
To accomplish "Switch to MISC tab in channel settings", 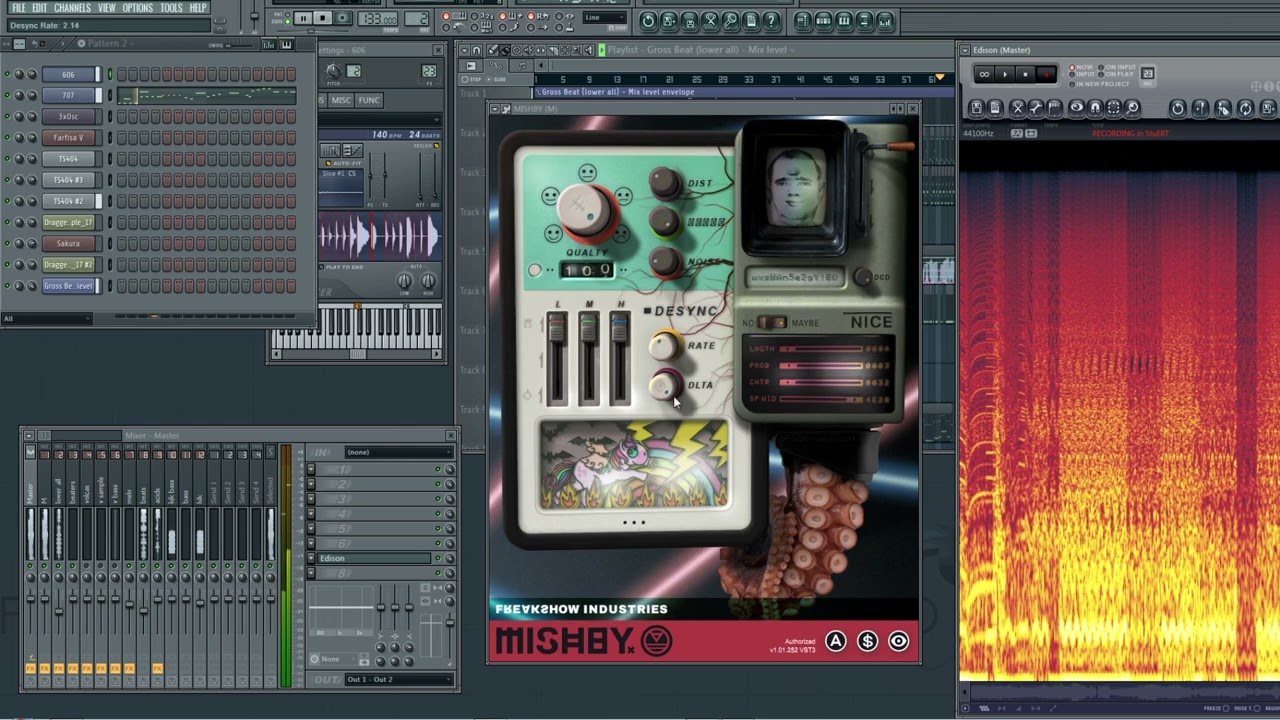I will coord(341,100).
